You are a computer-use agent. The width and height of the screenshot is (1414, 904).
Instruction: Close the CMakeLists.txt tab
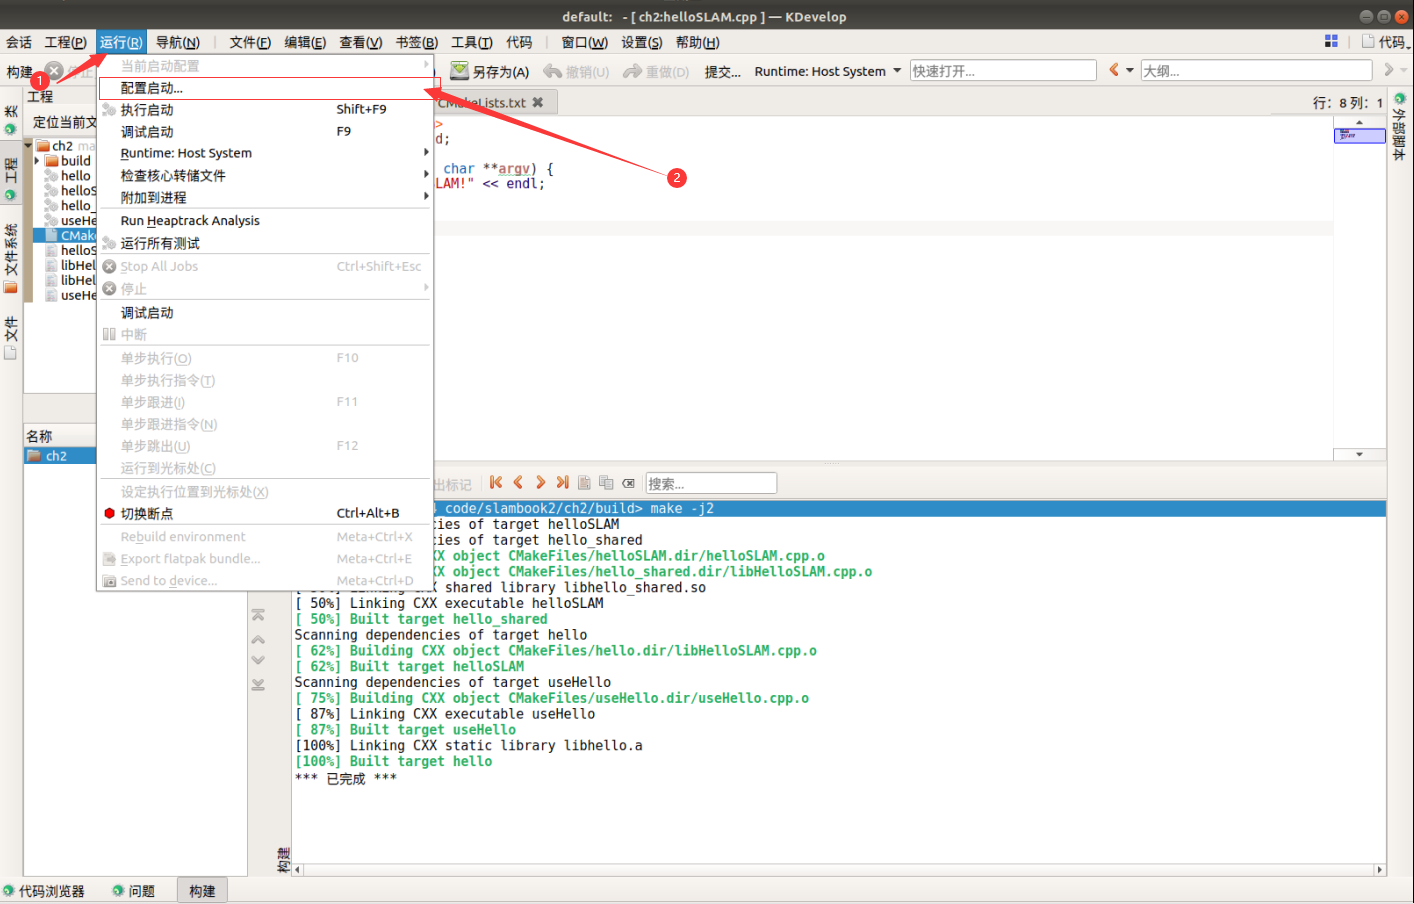(538, 102)
